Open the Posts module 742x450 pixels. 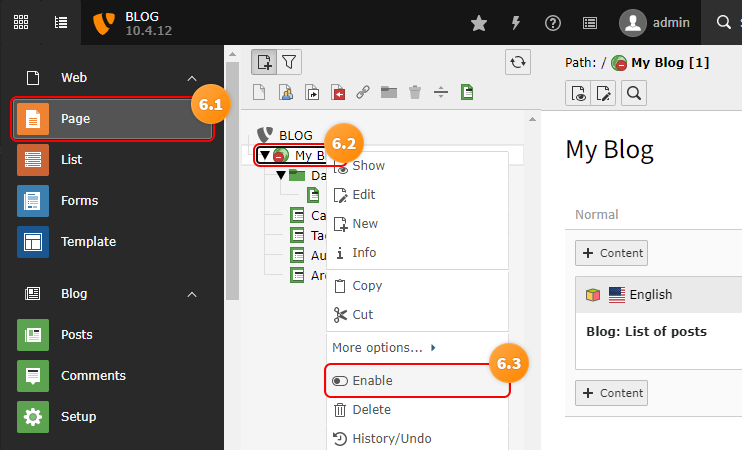[x=76, y=335]
